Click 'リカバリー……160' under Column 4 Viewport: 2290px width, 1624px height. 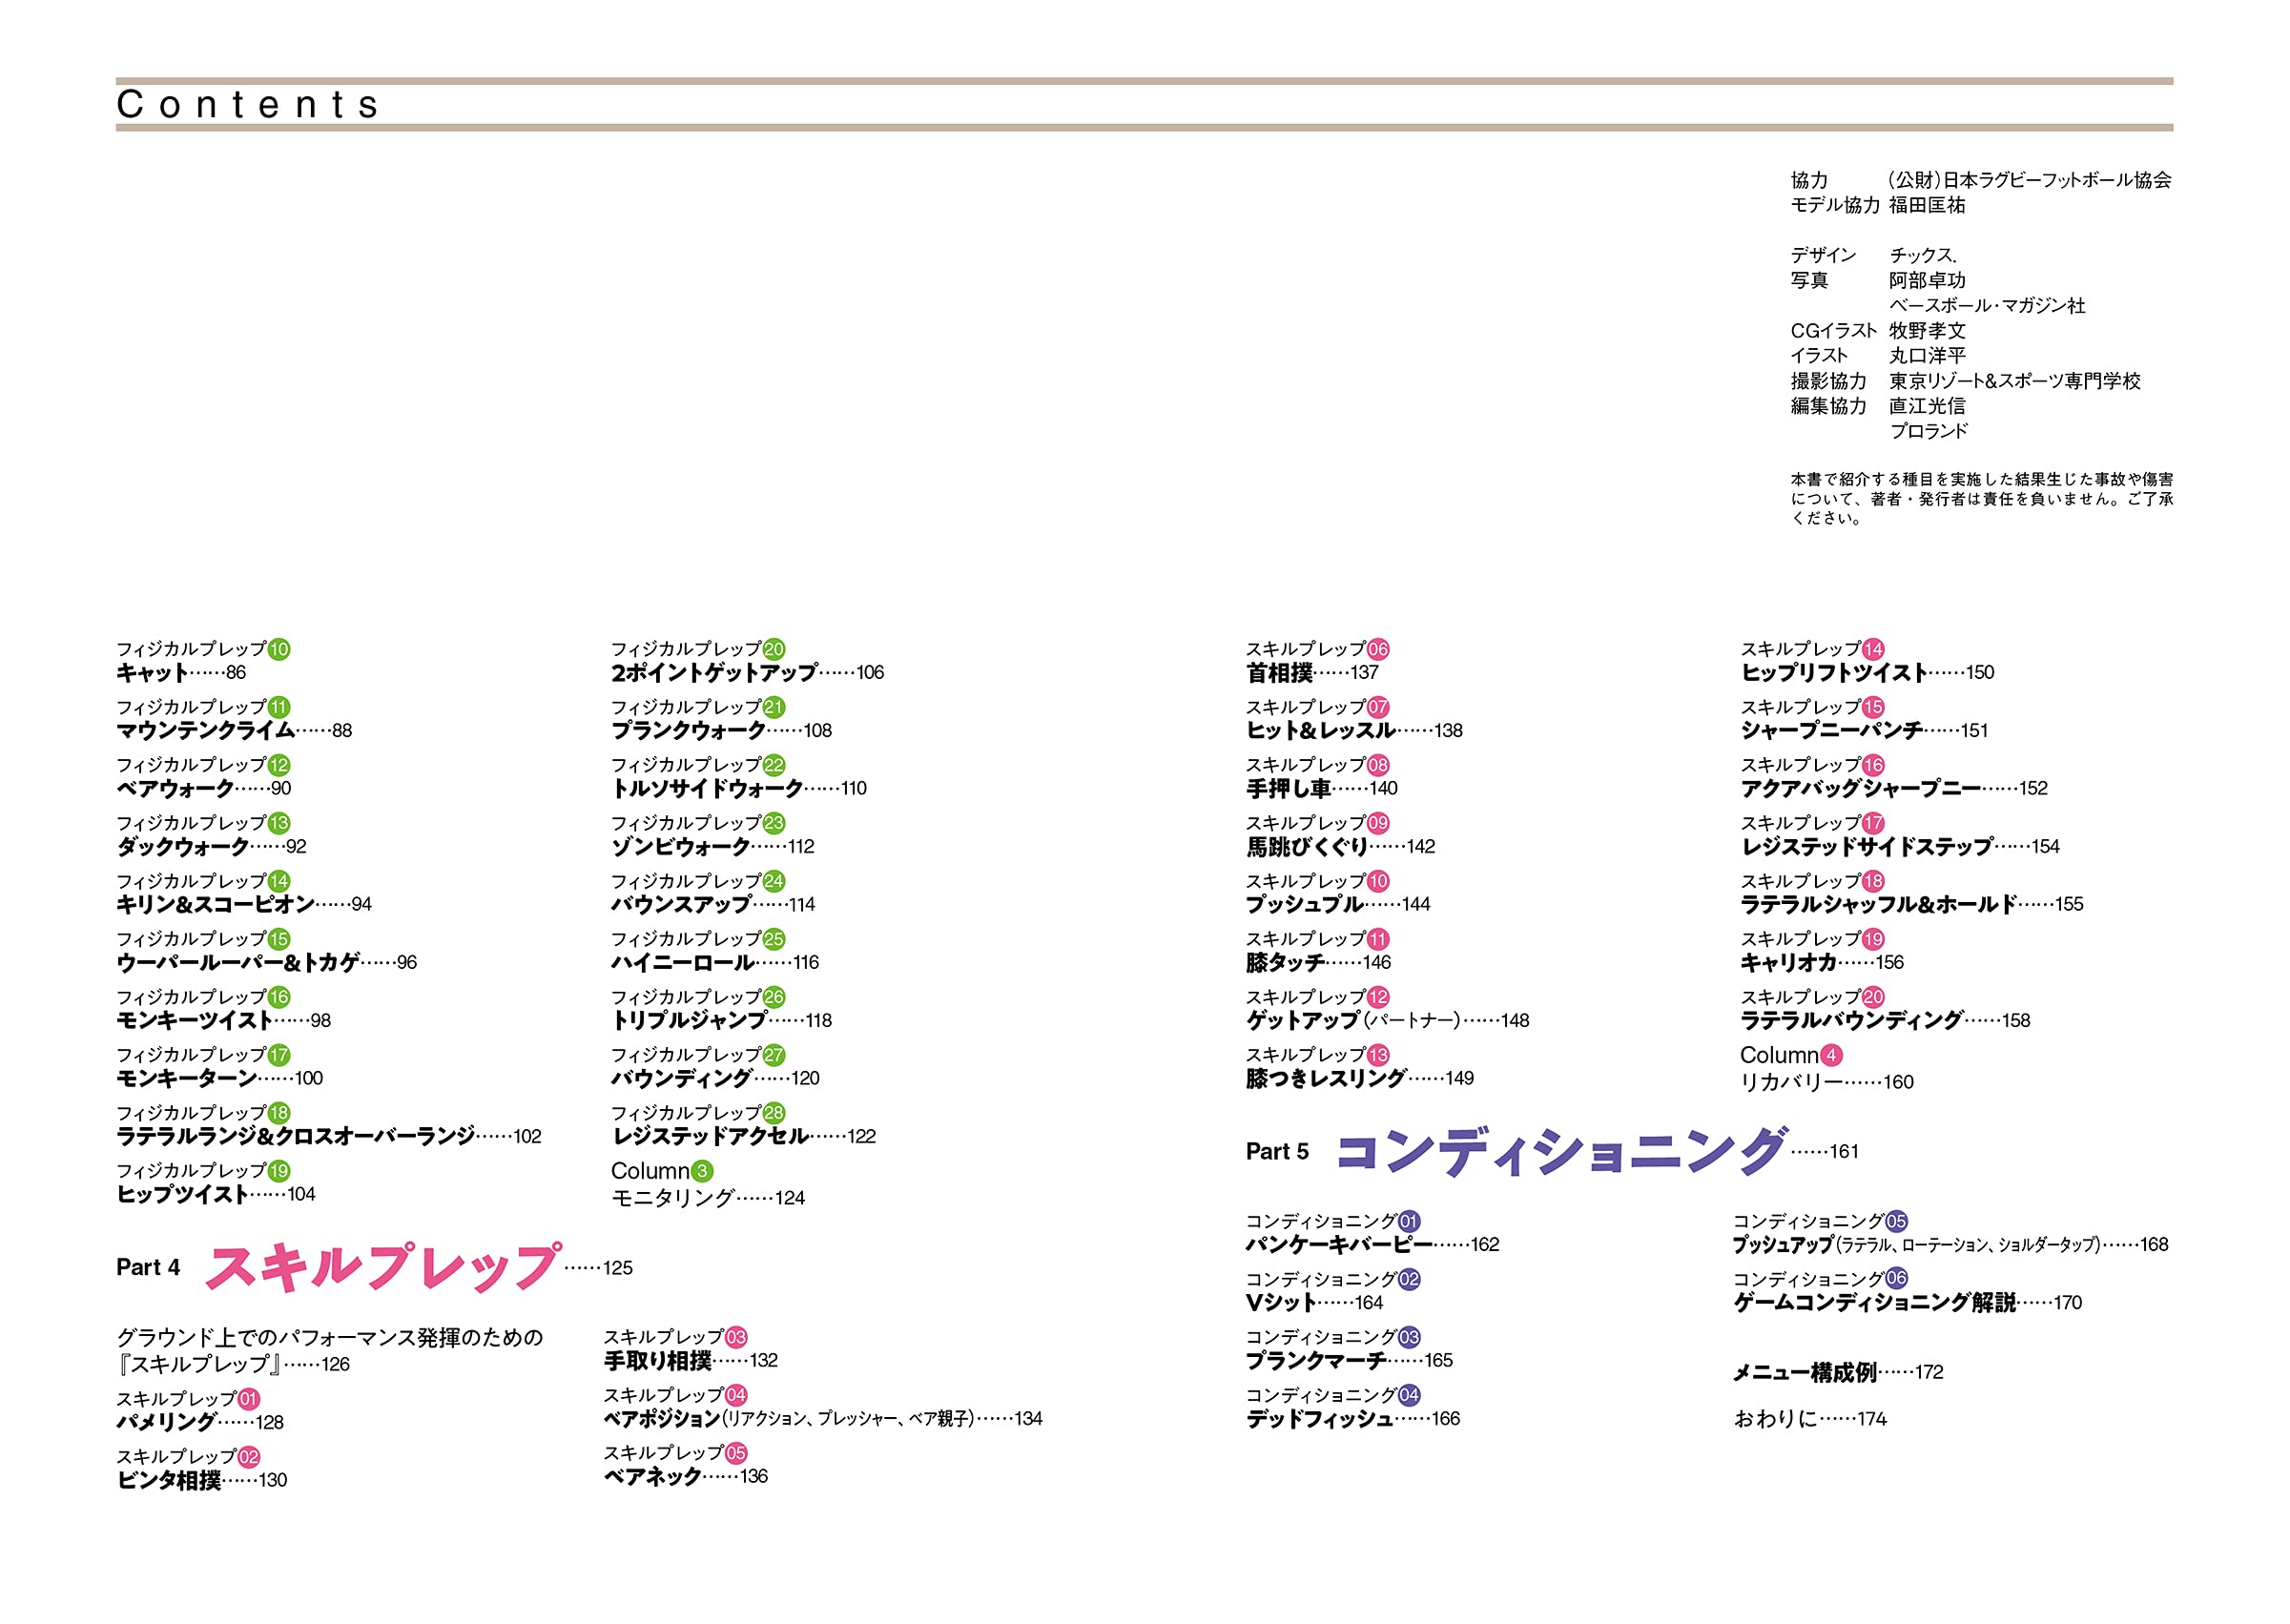[1827, 1082]
